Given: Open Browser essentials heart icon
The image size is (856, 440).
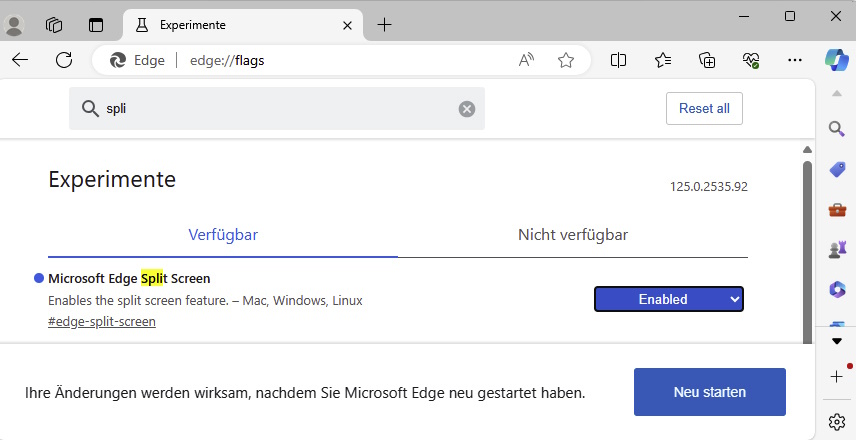Looking at the screenshot, I should coord(751,60).
